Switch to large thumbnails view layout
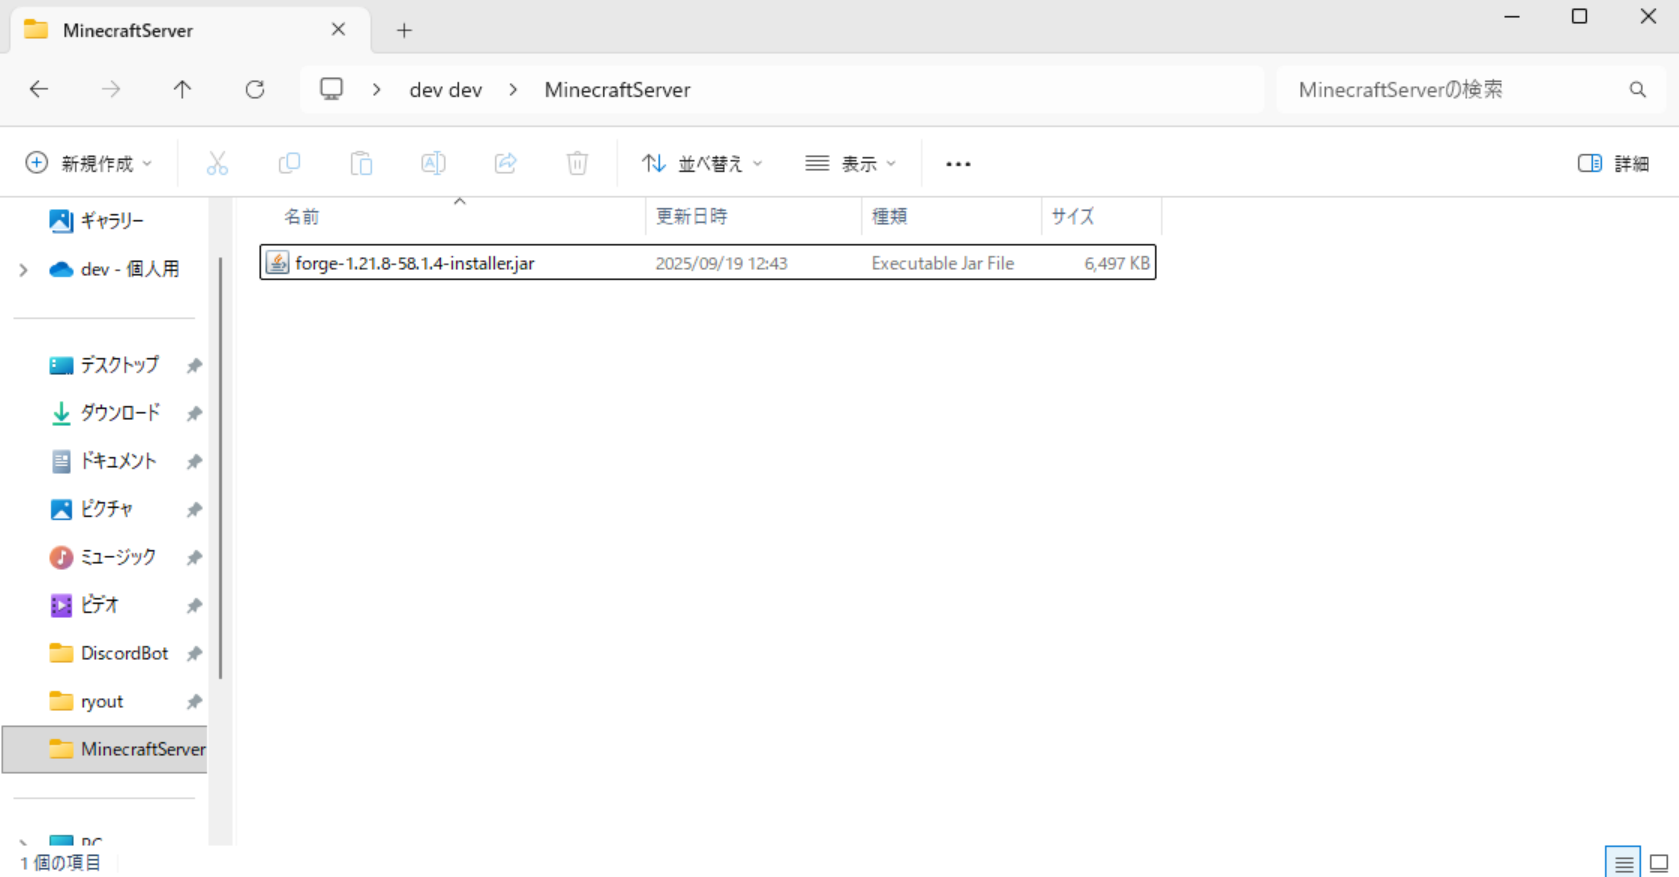The height and width of the screenshot is (877, 1679). click(x=1659, y=862)
